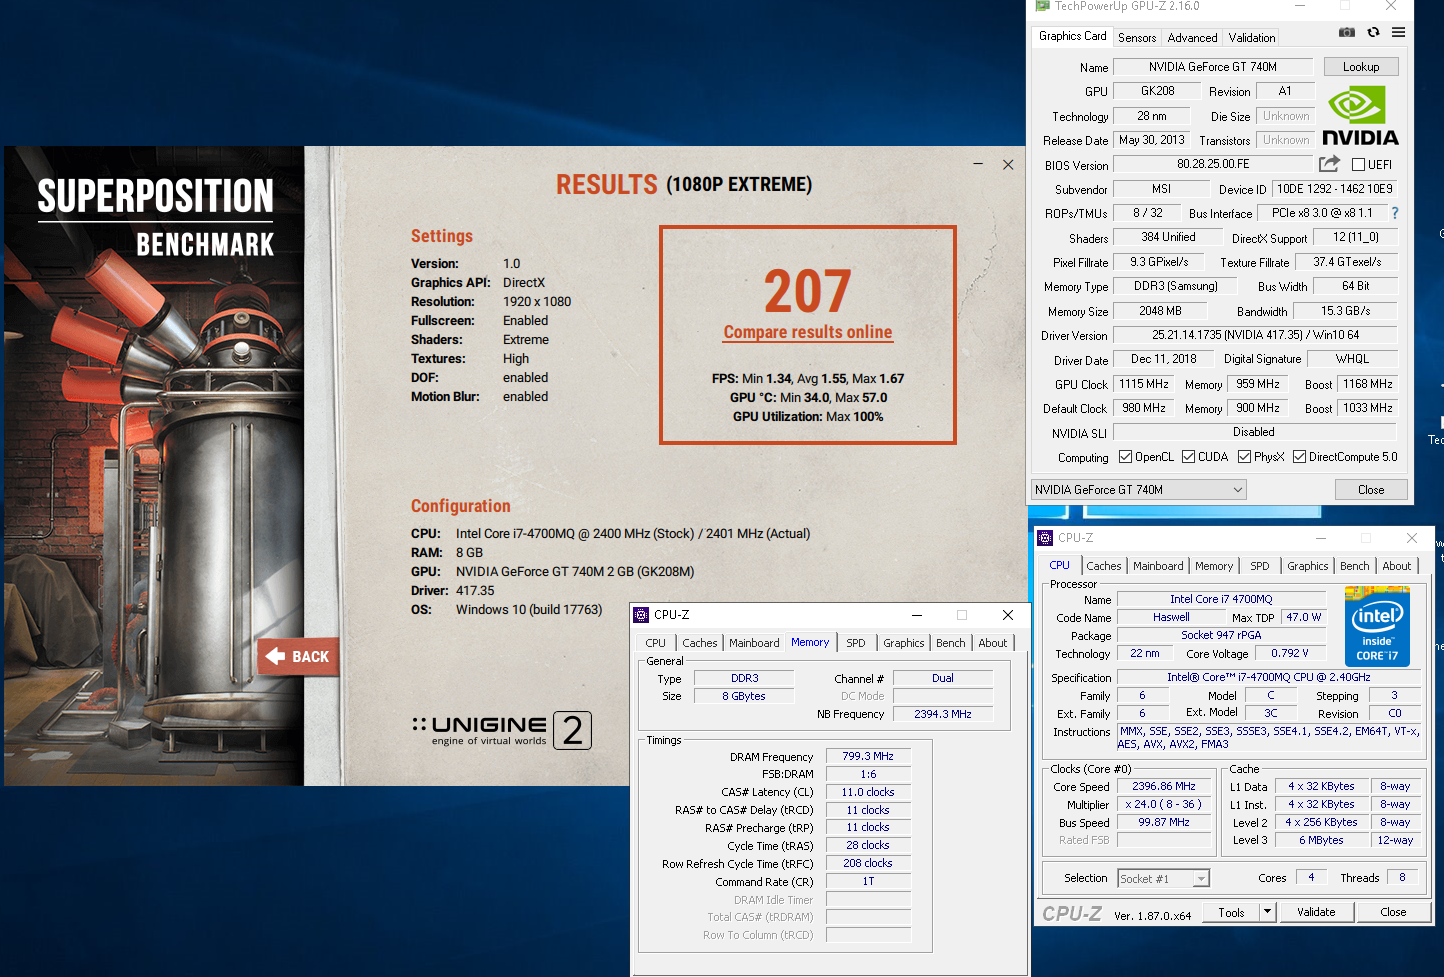The width and height of the screenshot is (1444, 977).
Task: Click the 'Haswell' code name value
Action: [1171, 617]
